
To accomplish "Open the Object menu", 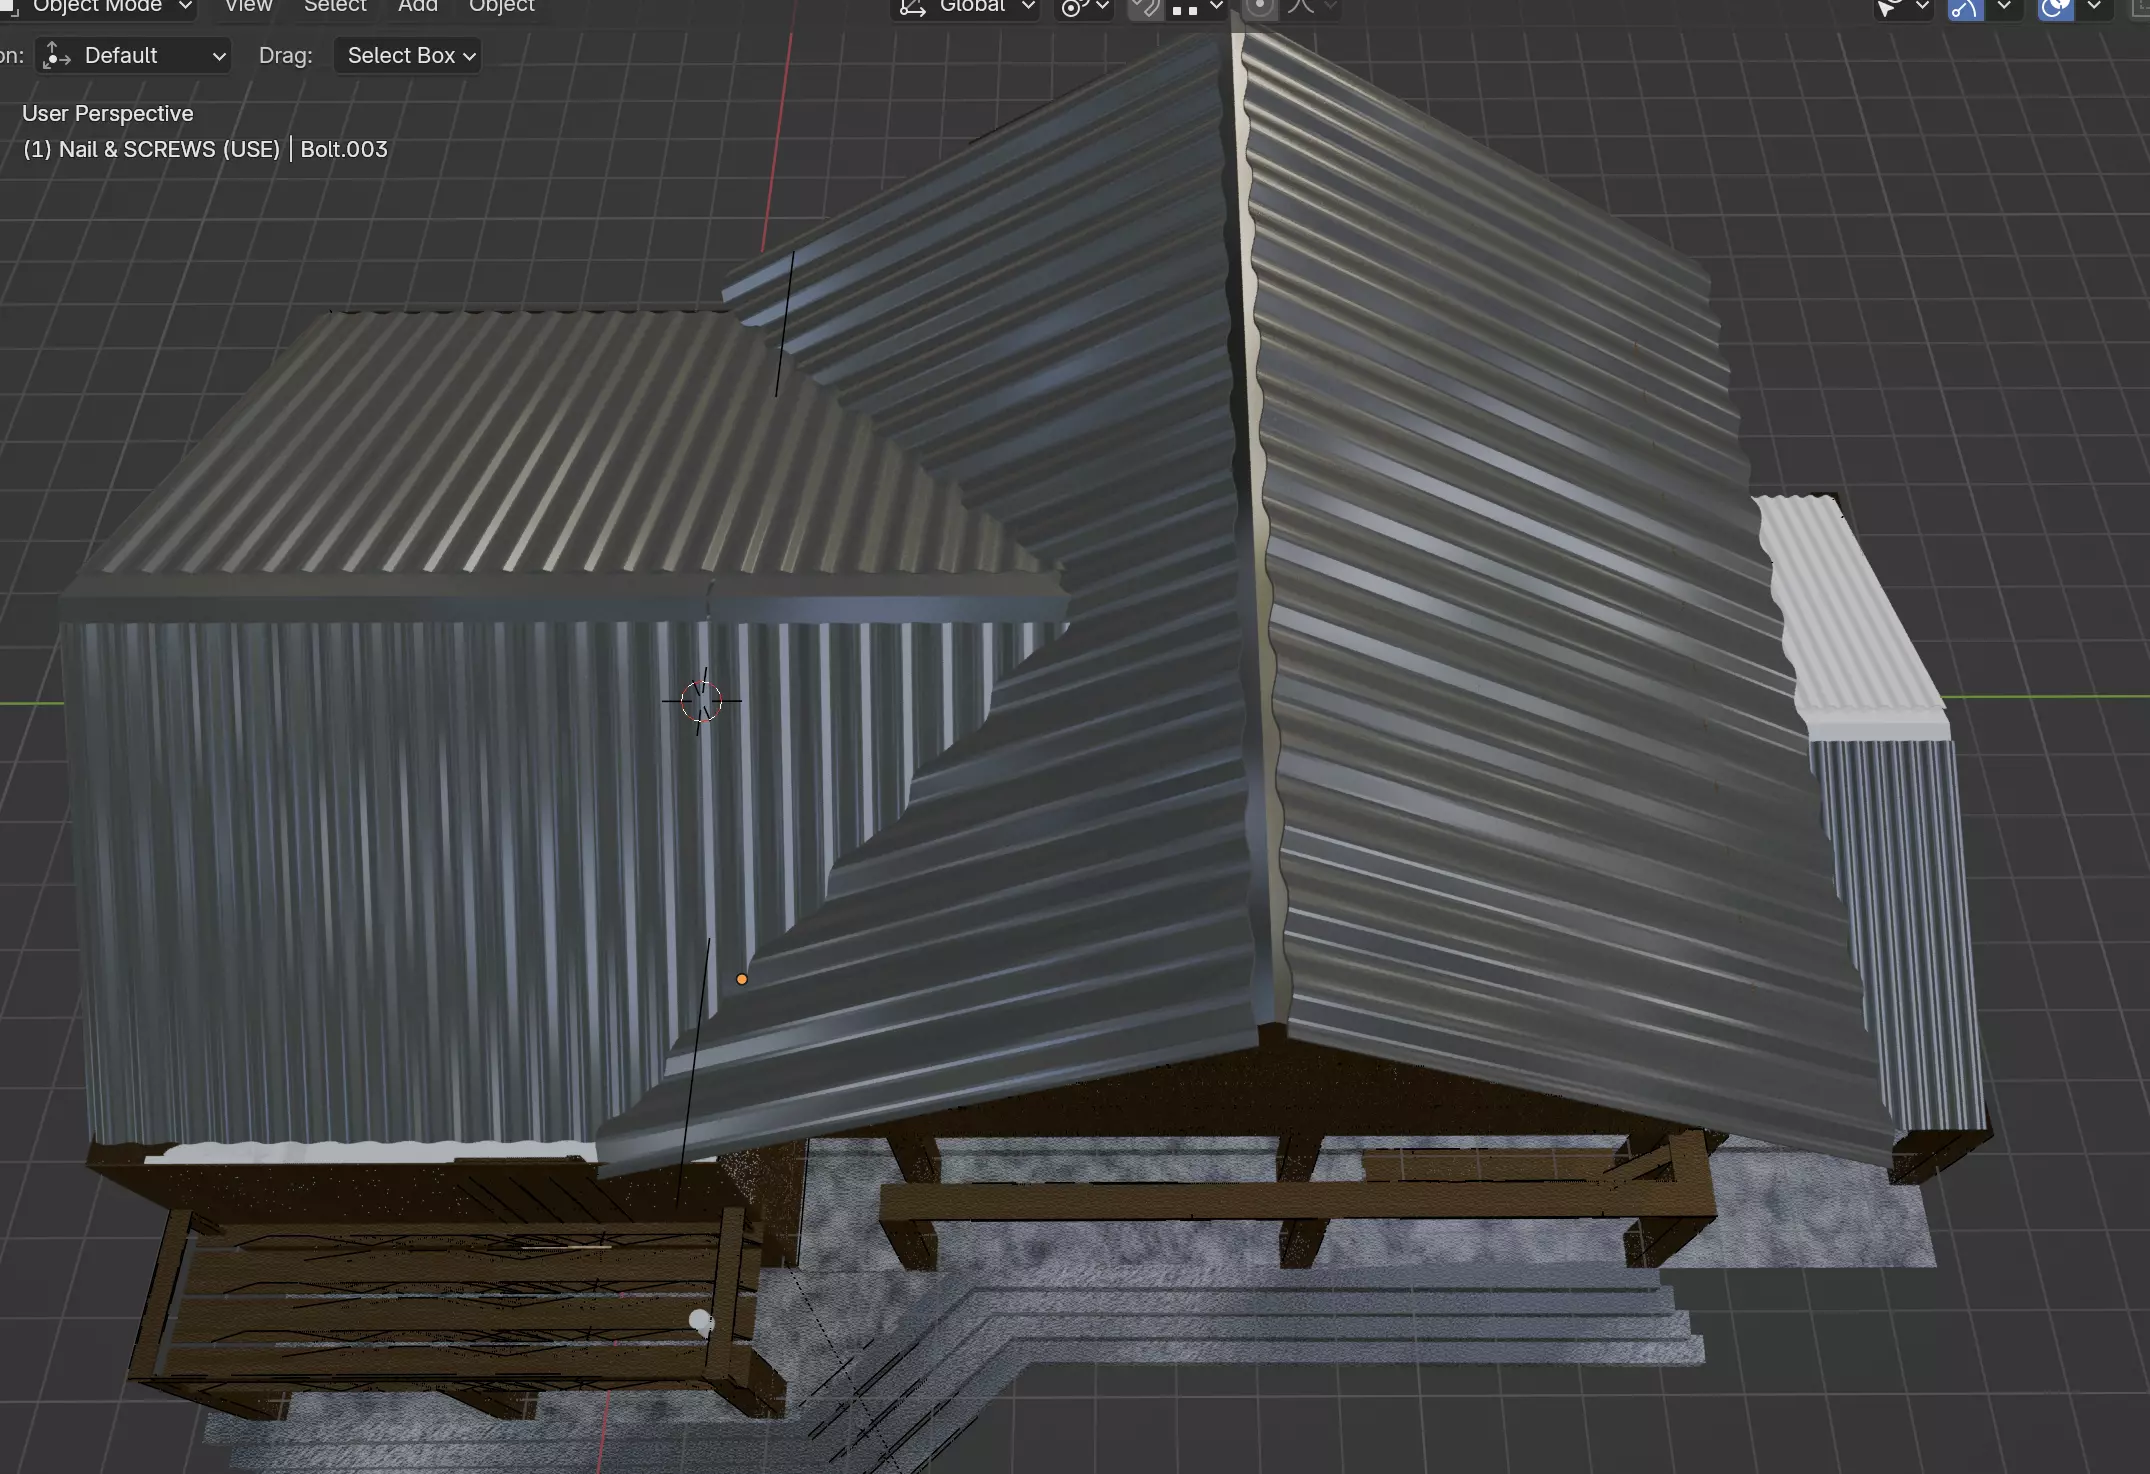I will (501, 6).
